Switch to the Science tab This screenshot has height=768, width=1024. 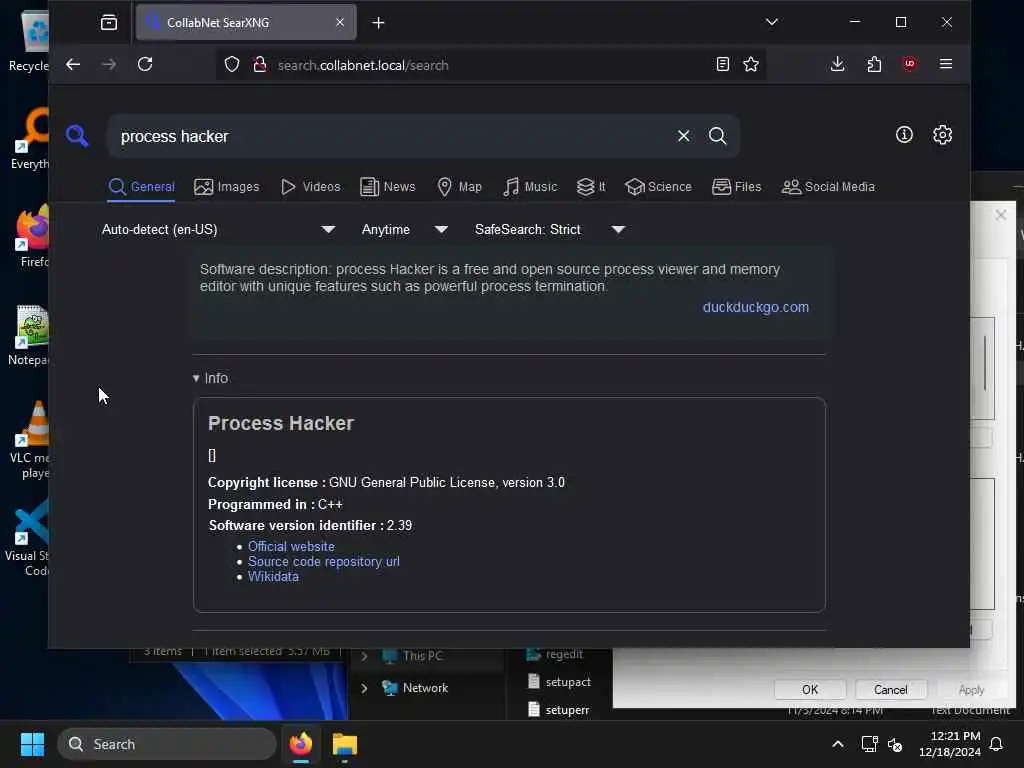[x=658, y=187]
